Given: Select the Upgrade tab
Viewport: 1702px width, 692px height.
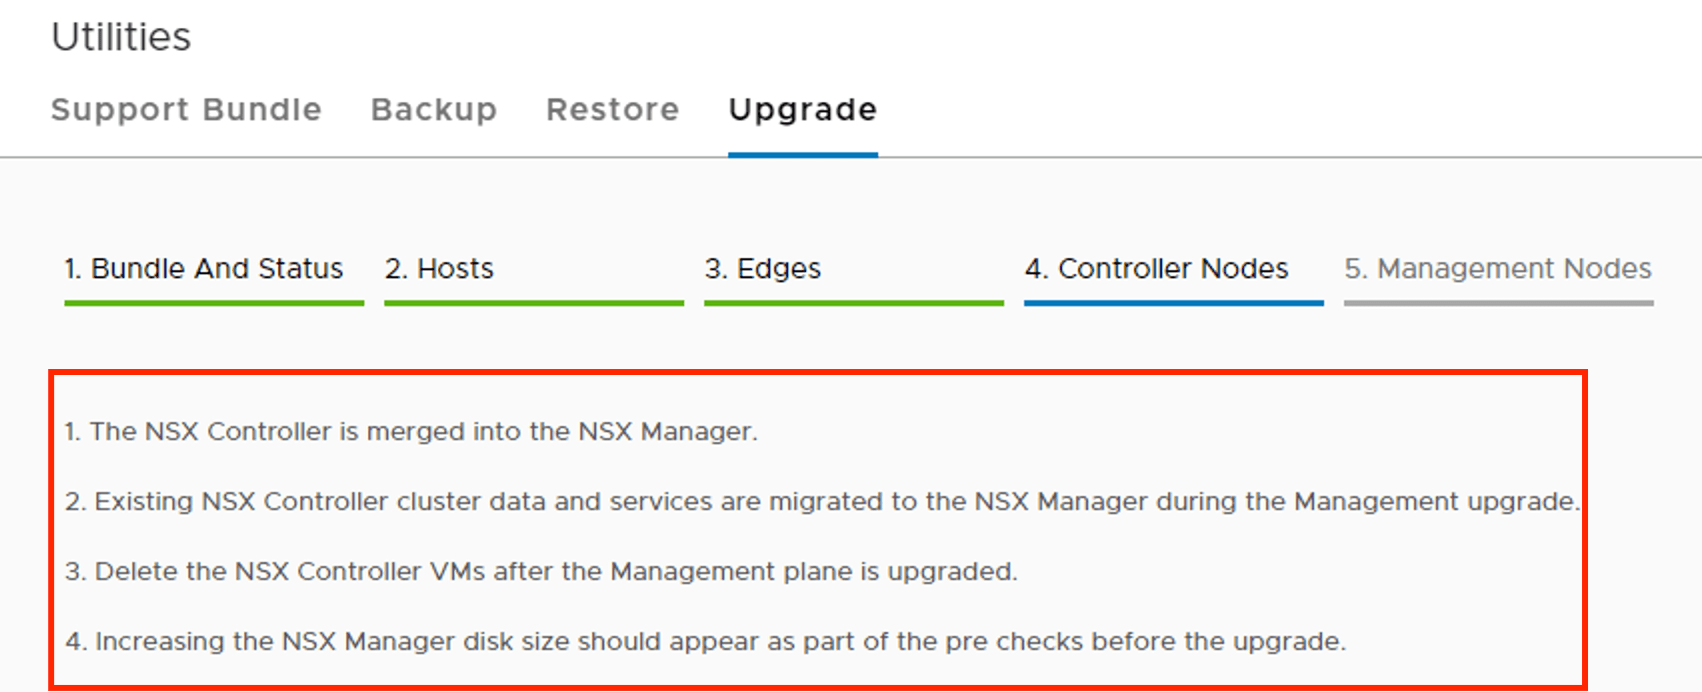Looking at the screenshot, I should pyautogui.click(x=802, y=109).
